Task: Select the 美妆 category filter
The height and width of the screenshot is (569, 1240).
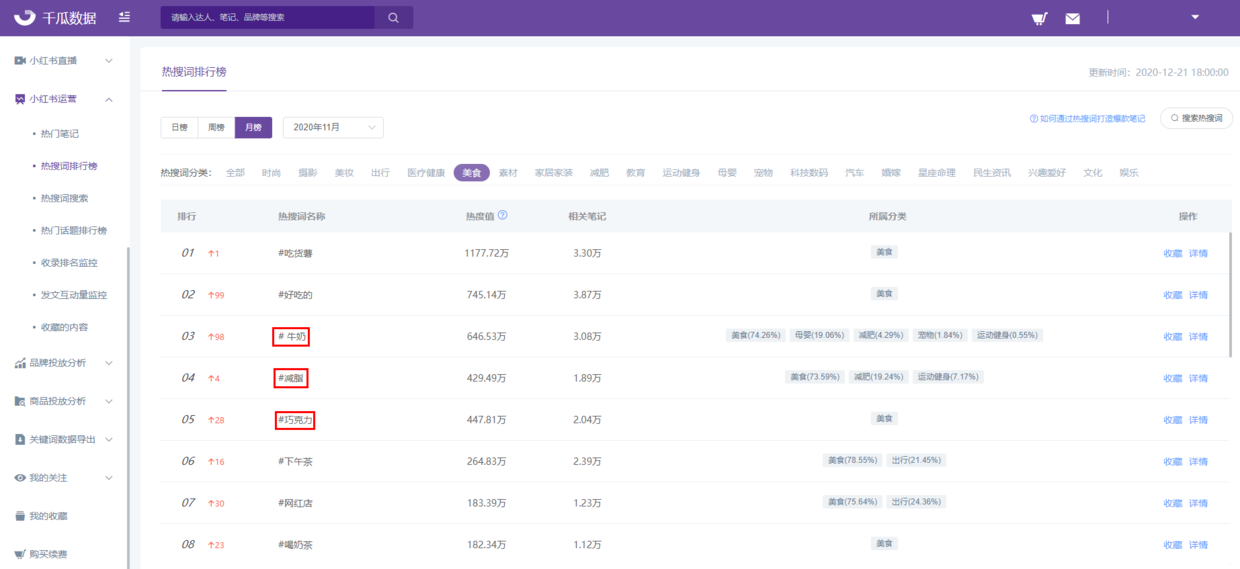Action: pos(344,173)
